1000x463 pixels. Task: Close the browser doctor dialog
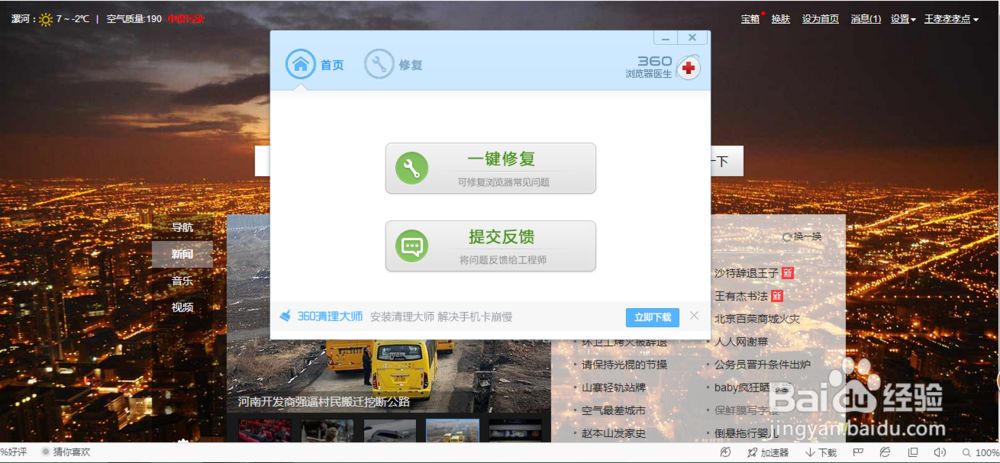692,38
